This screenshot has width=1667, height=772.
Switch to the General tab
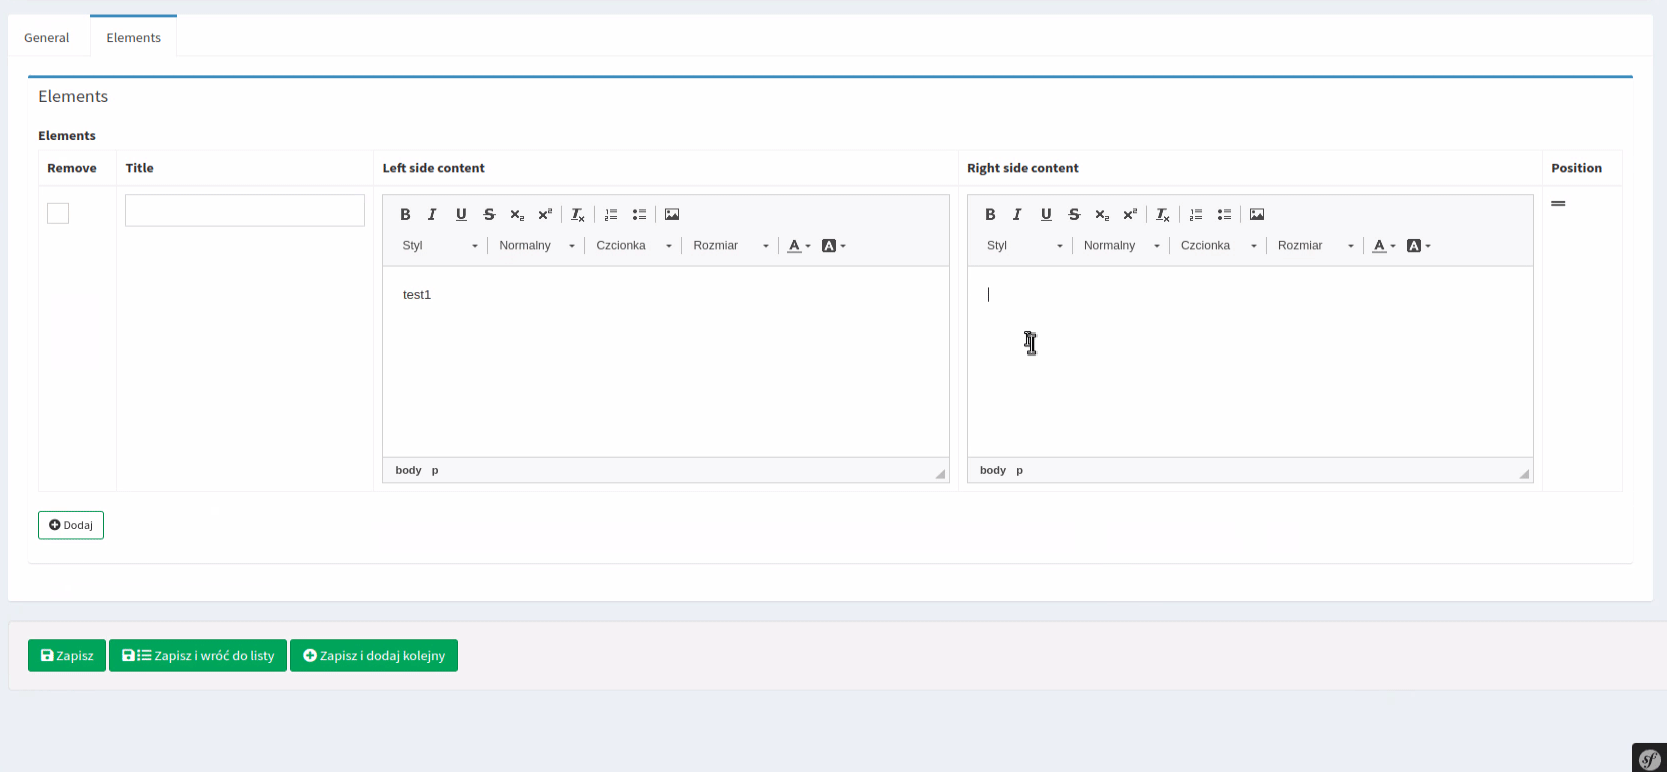click(x=47, y=37)
